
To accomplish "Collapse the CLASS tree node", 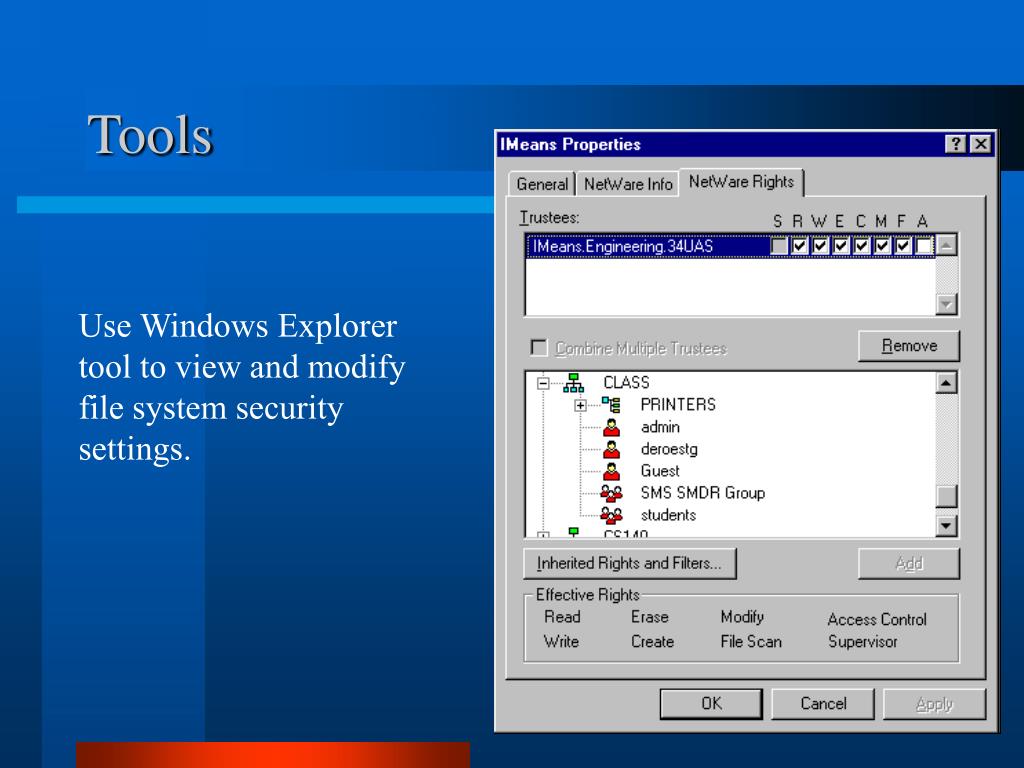I will 543,383.
